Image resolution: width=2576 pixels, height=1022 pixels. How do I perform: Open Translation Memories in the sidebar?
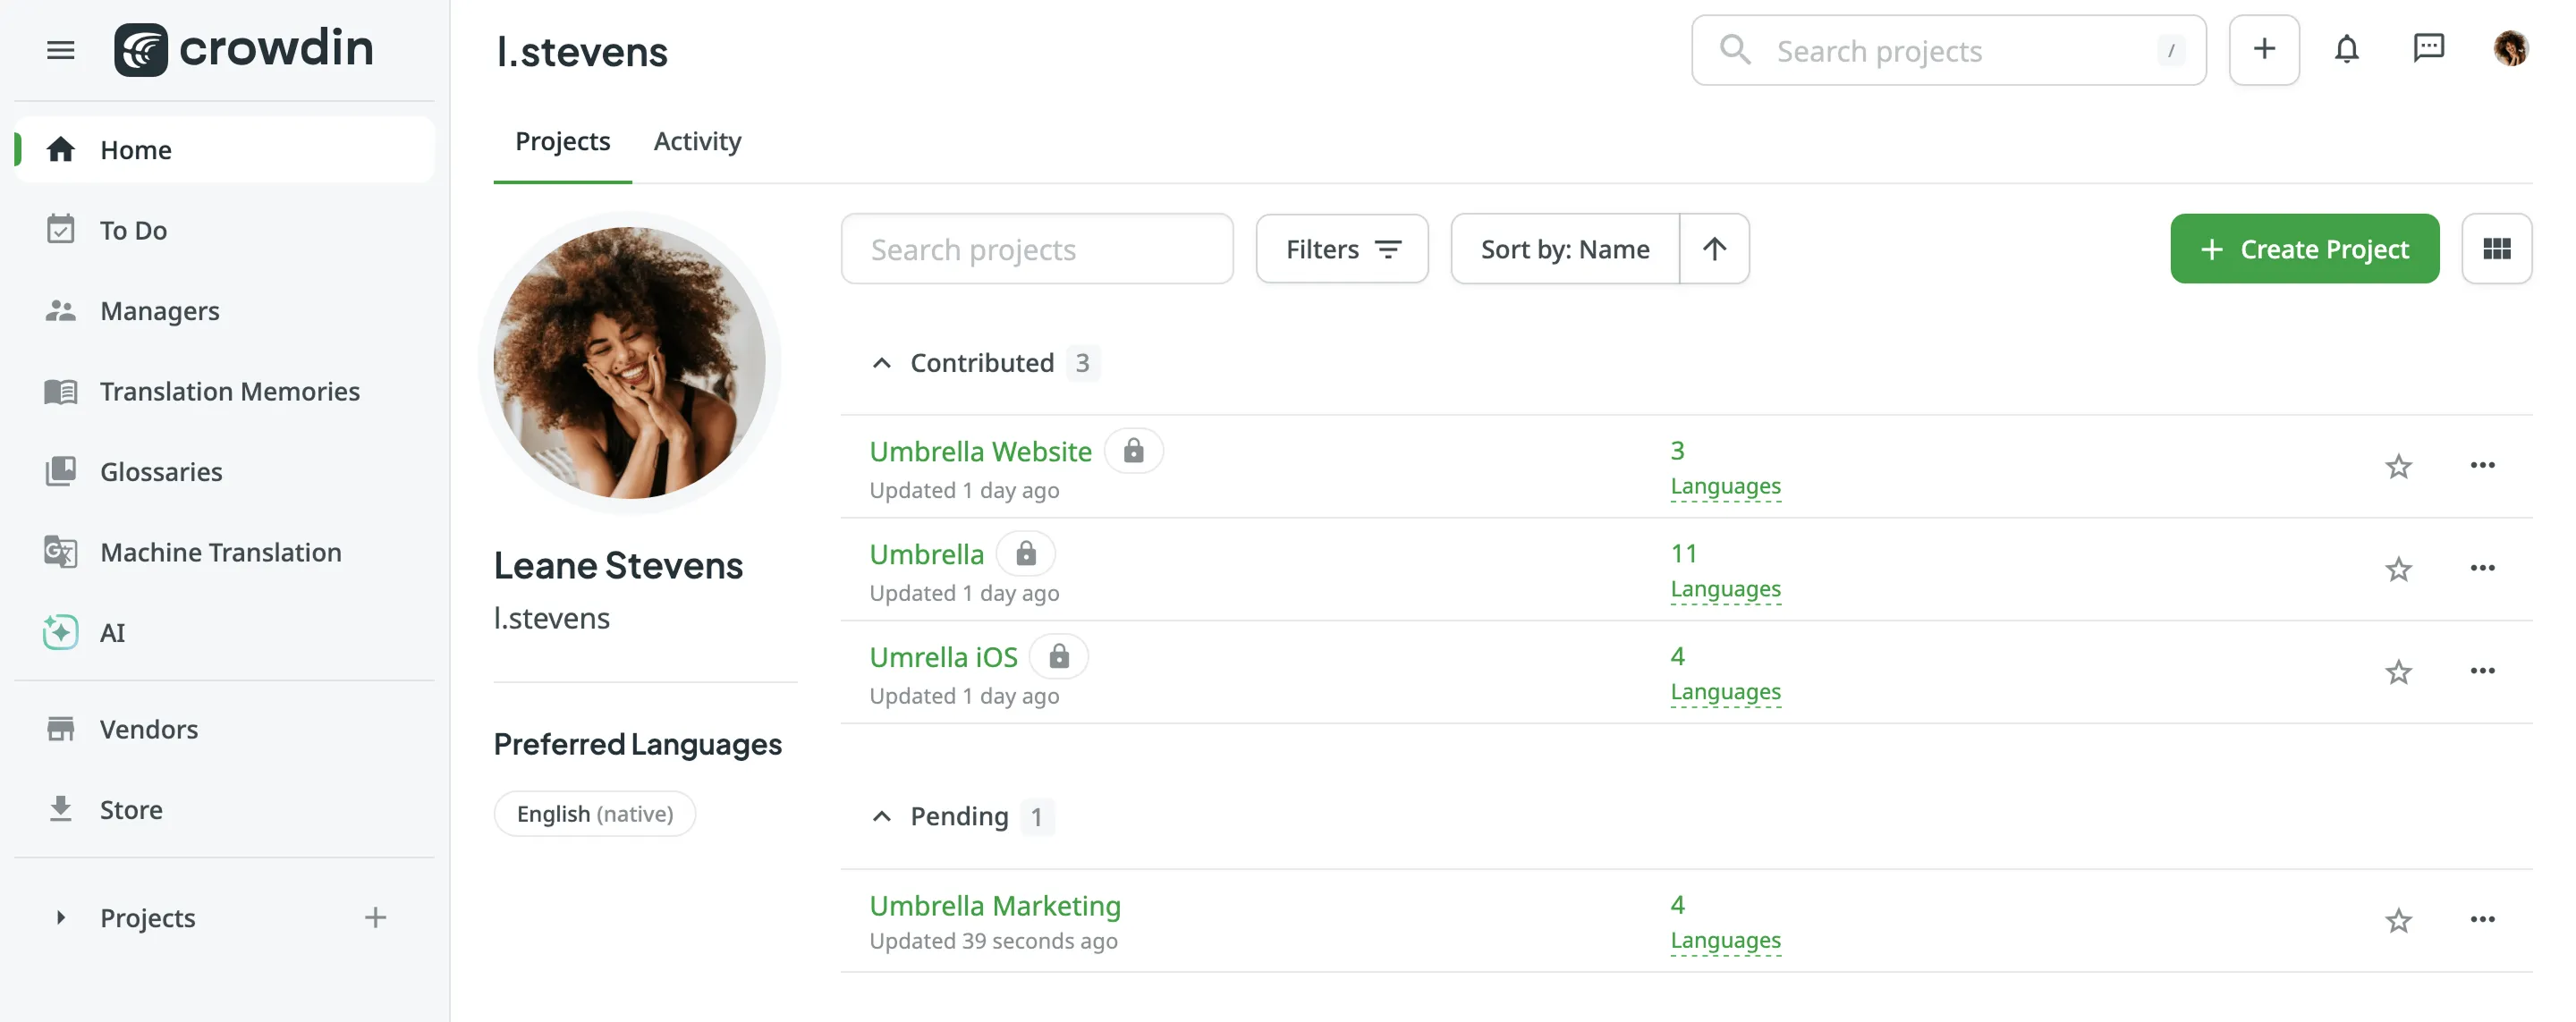(x=229, y=391)
